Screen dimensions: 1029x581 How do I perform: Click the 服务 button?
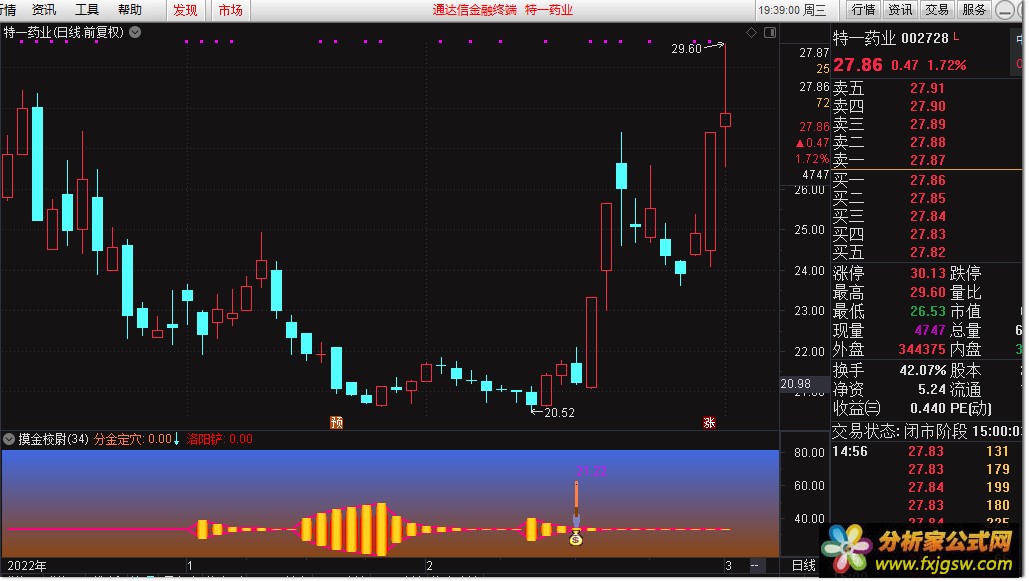click(974, 10)
